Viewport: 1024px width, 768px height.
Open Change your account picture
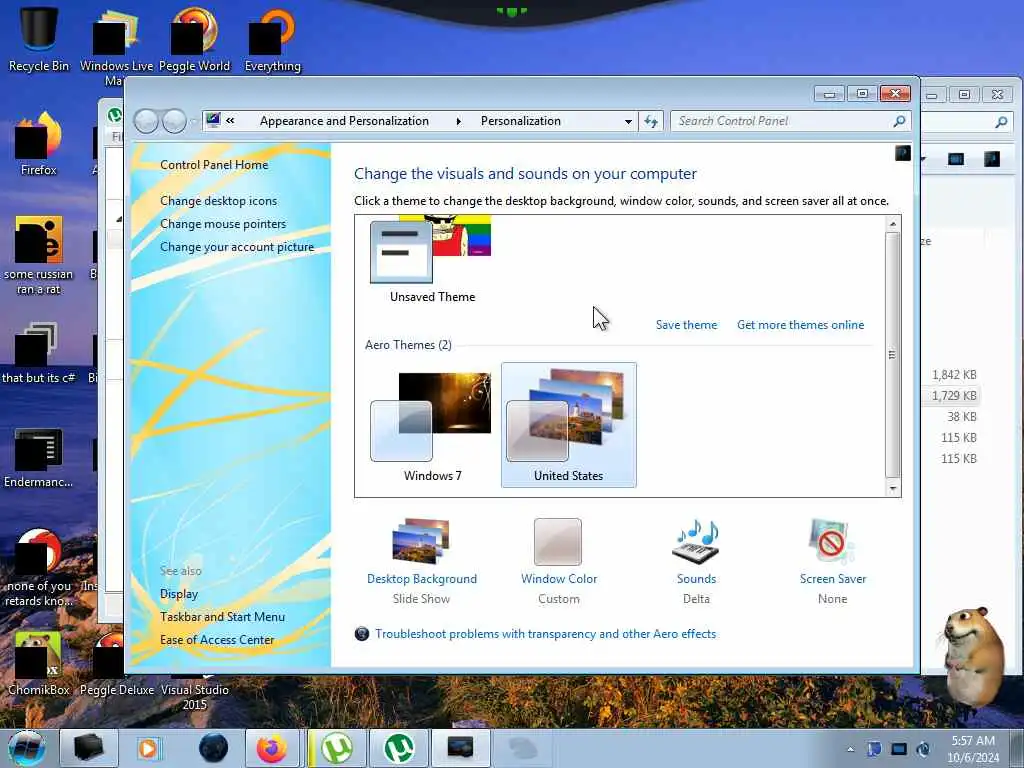pyautogui.click(x=237, y=247)
